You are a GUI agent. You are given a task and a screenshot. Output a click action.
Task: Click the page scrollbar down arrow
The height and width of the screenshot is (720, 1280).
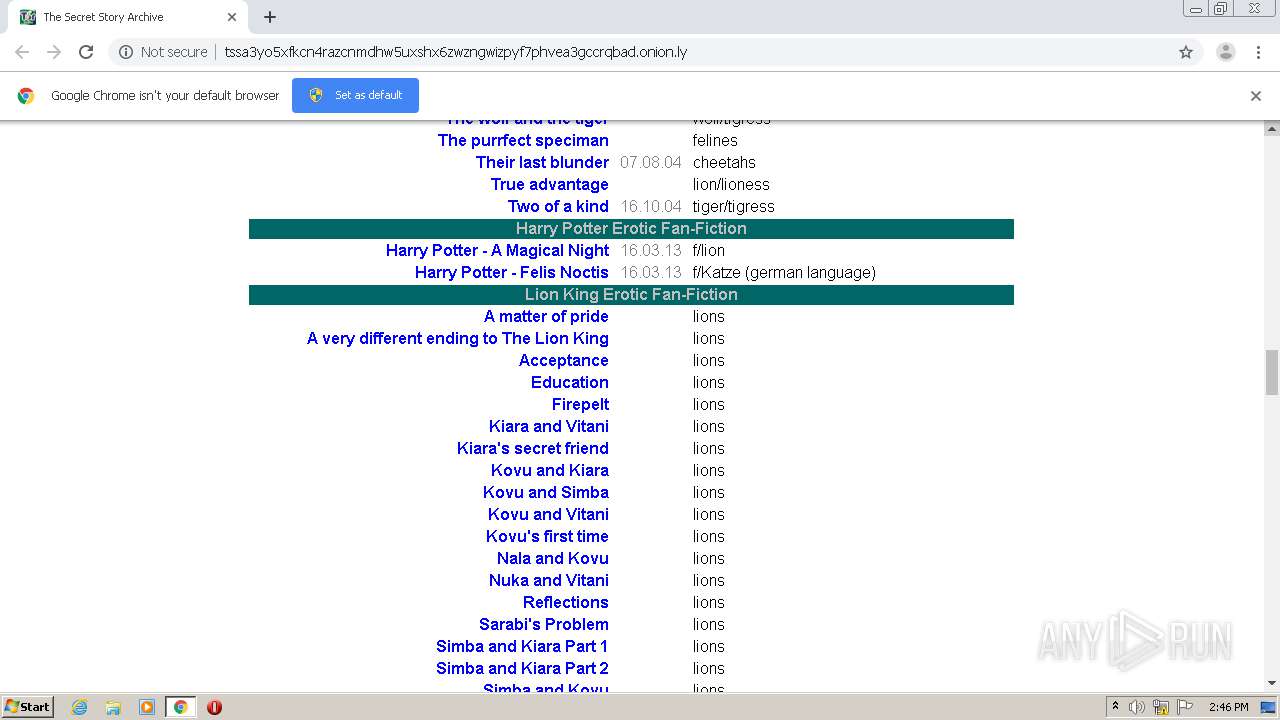pos(1272,683)
